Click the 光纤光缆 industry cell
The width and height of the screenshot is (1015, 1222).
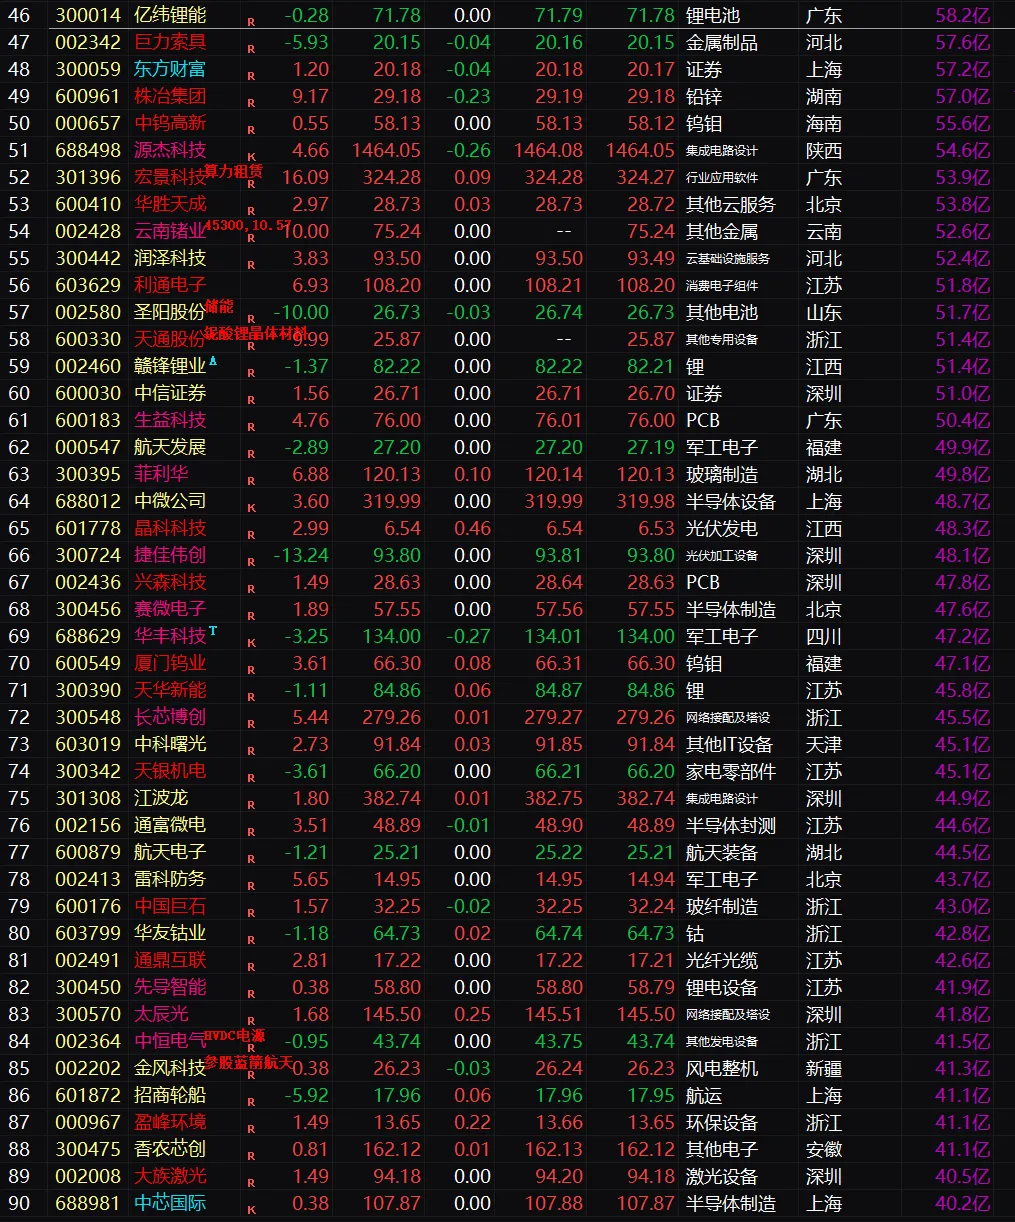tap(722, 960)
